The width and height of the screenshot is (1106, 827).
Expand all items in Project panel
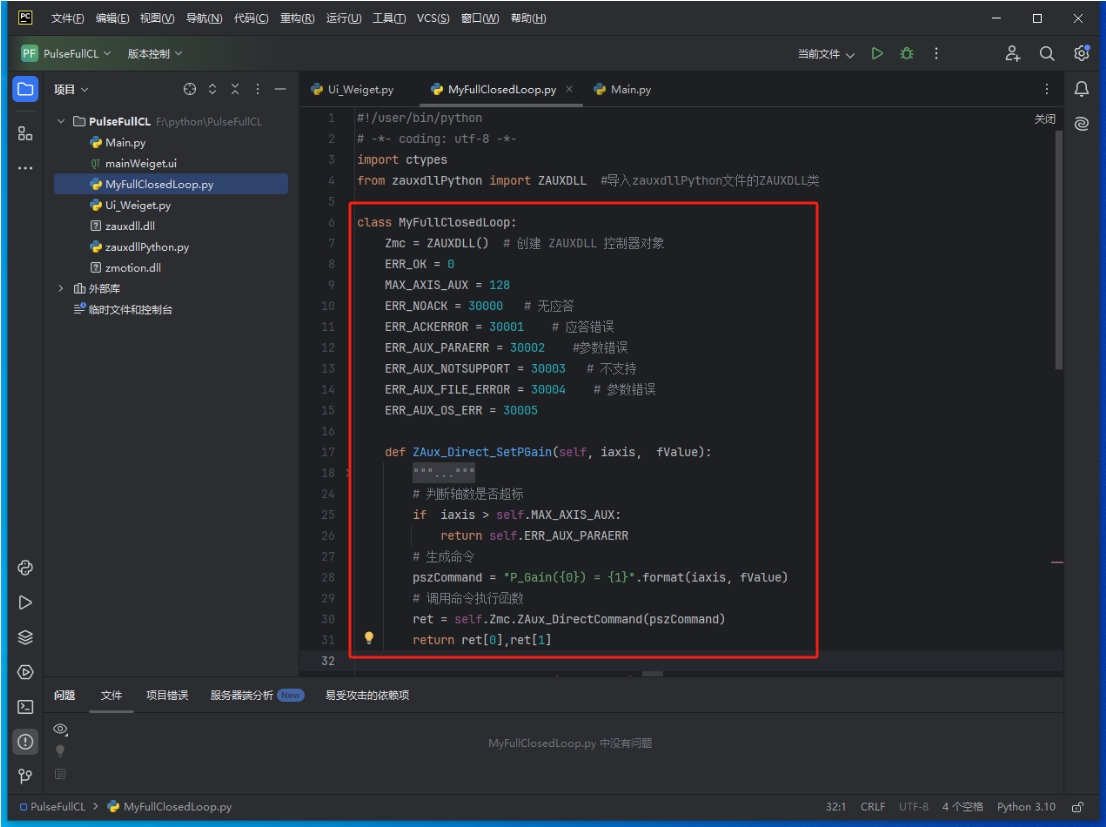click(212, 89)
